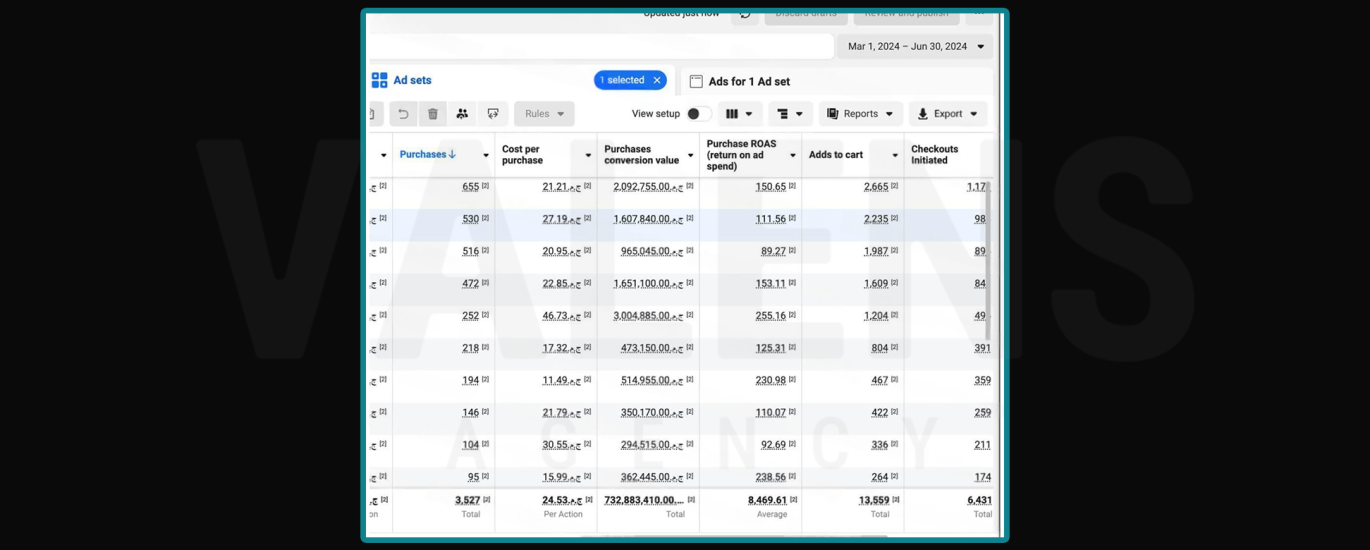
Task: Toggle the View setup switch
Action: click(x=698, y=114)
